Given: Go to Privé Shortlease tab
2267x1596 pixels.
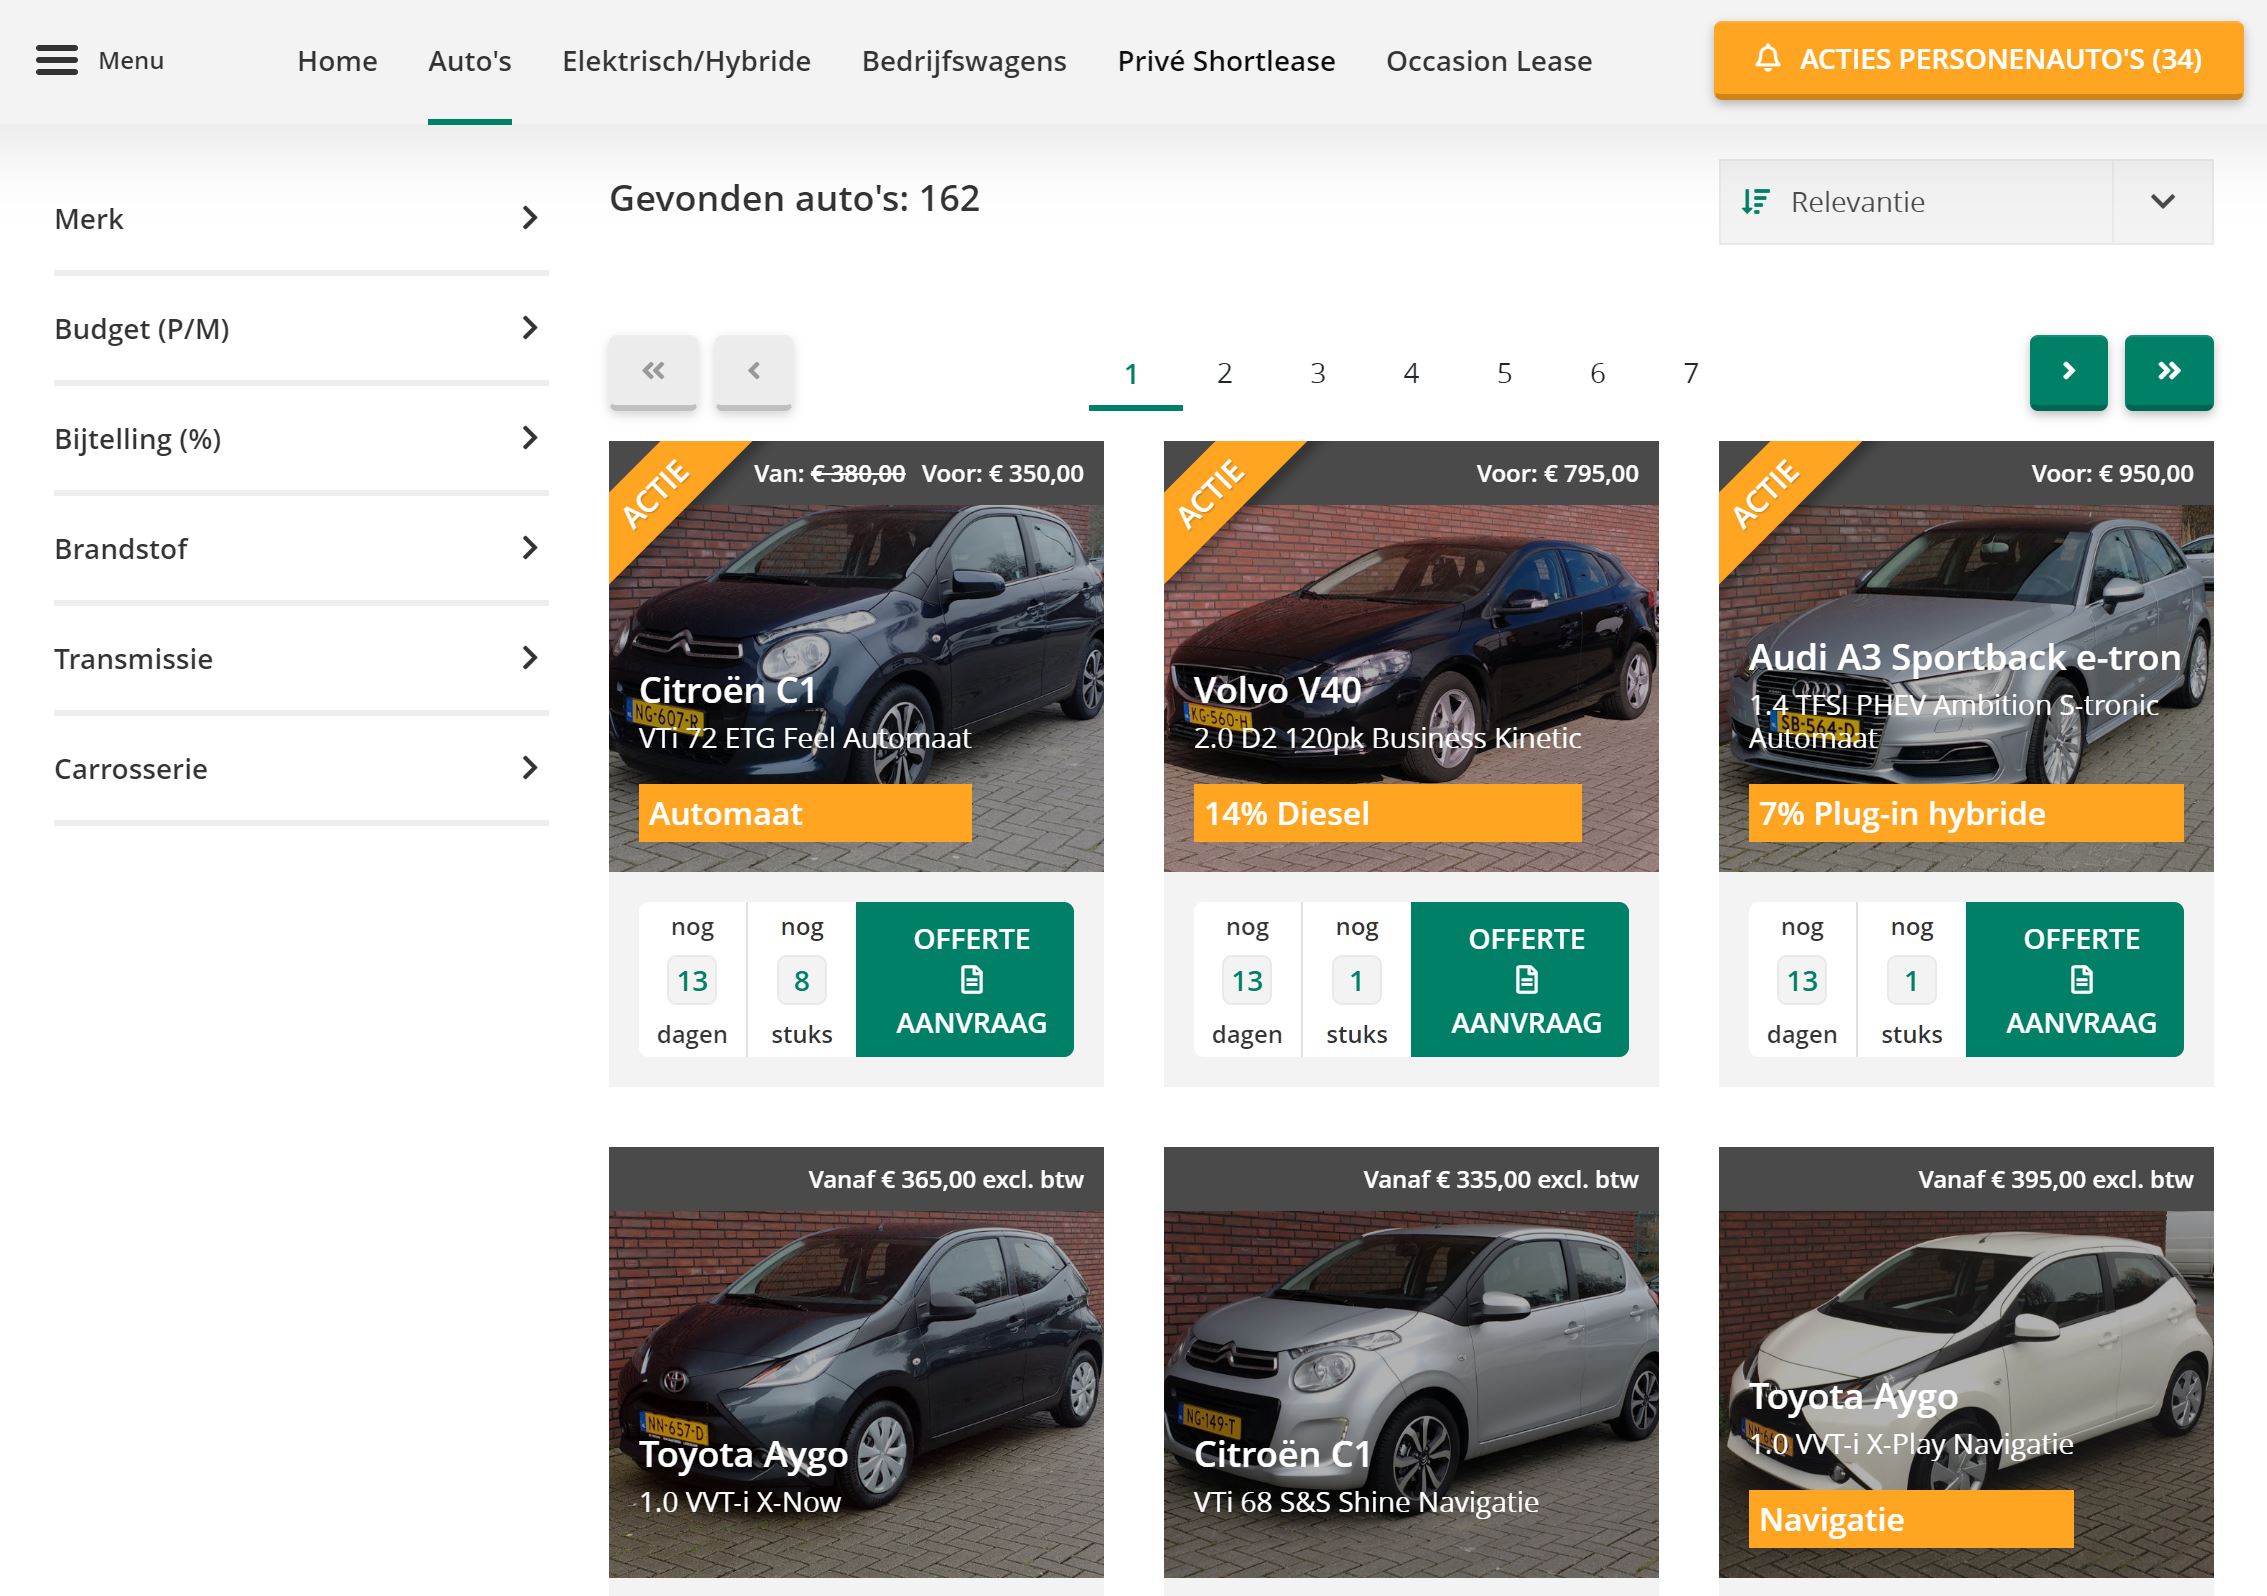Looking at the screenshot, I should coord(1226,61).
